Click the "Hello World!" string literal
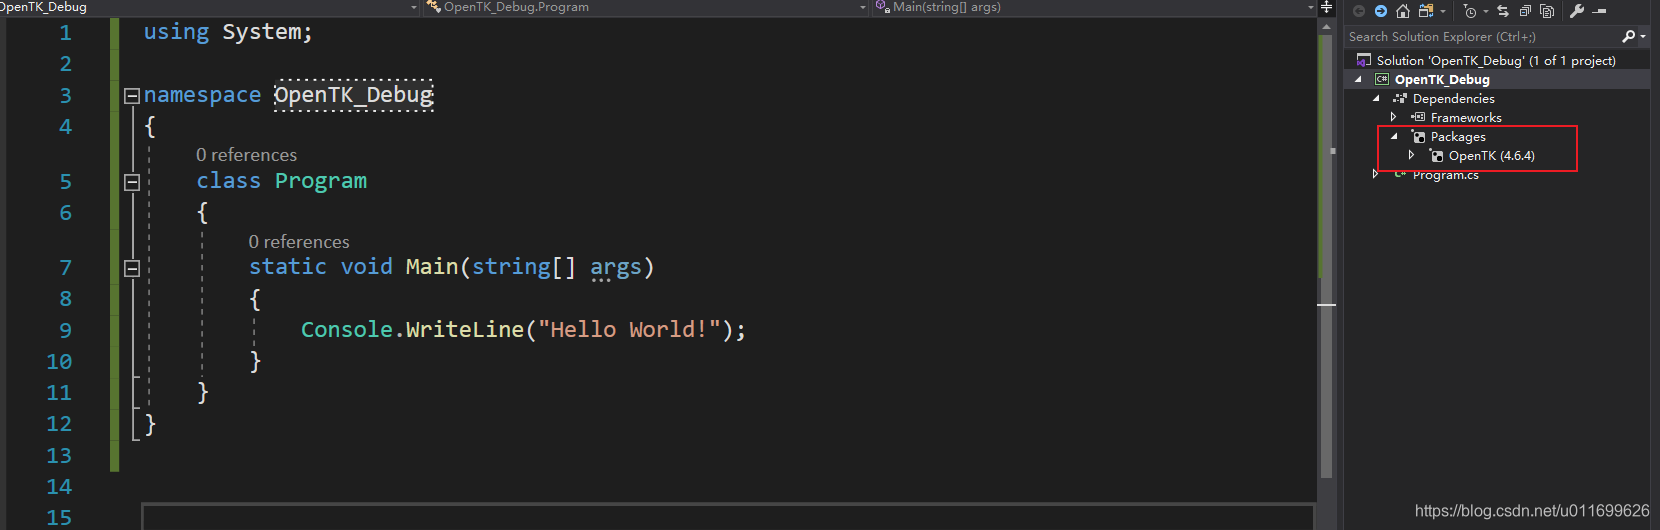 629,329
